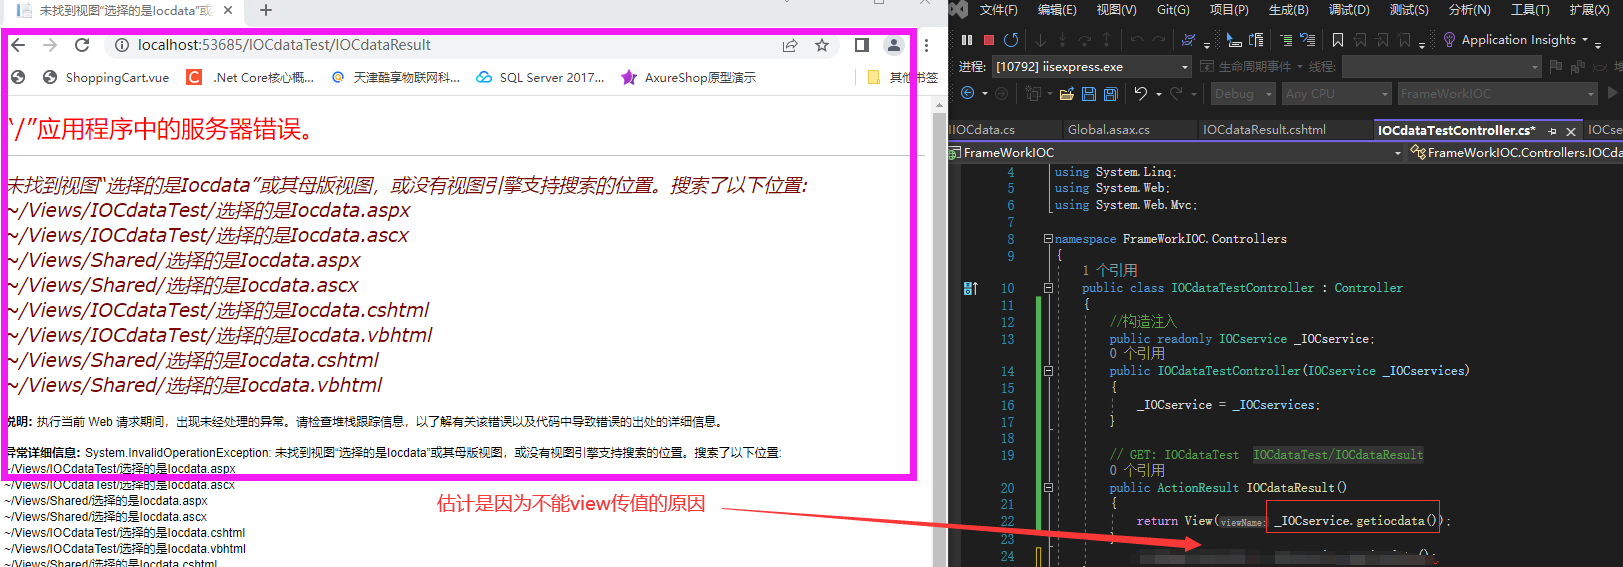Collapse the IOCdataResult method block
Image resolution: width=1623 pixels, height=567 pixels.
[1048, 488]
